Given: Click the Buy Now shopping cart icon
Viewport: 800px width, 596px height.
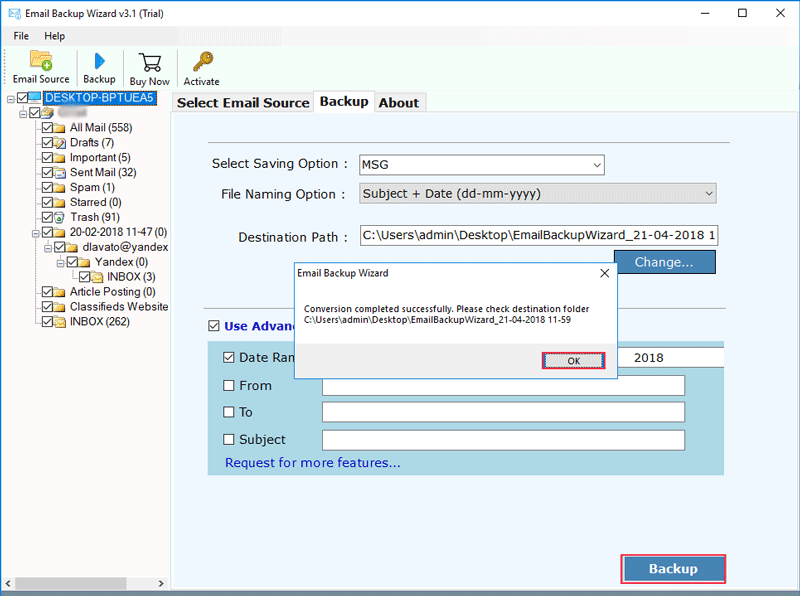Looking at the screenshot, I should coord(149,67).
